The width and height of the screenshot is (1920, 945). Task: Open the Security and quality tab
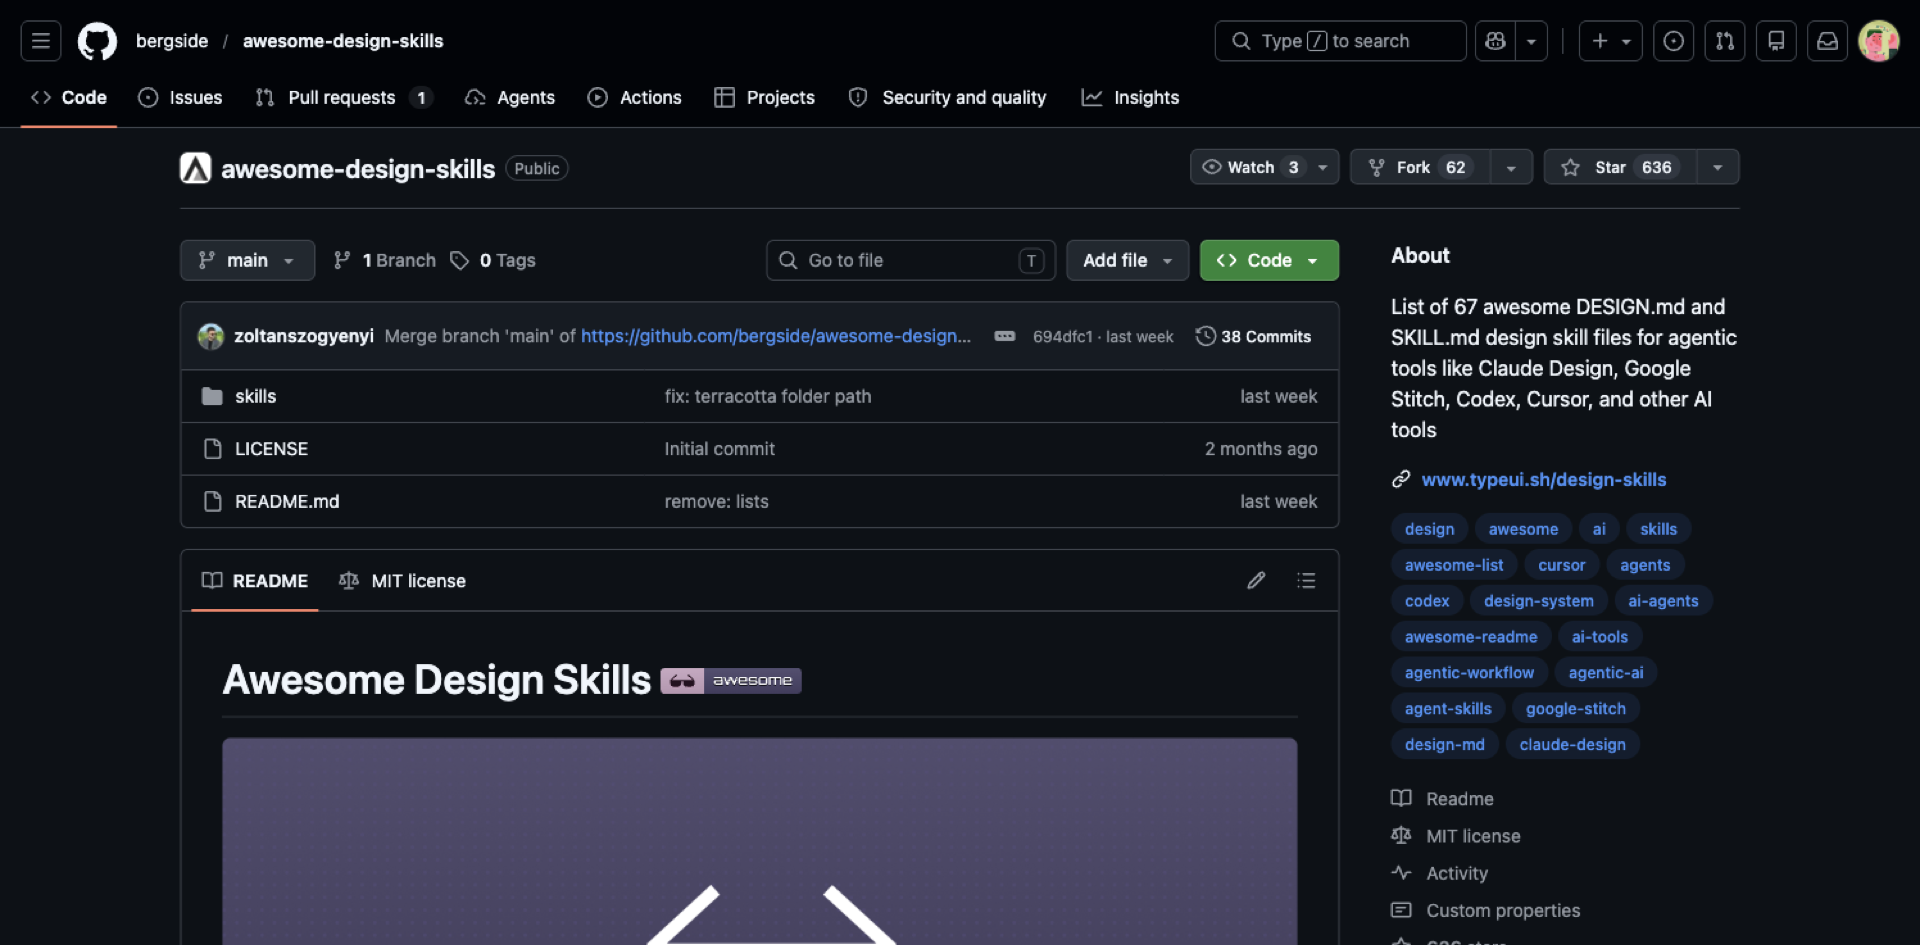coord(947,97)
